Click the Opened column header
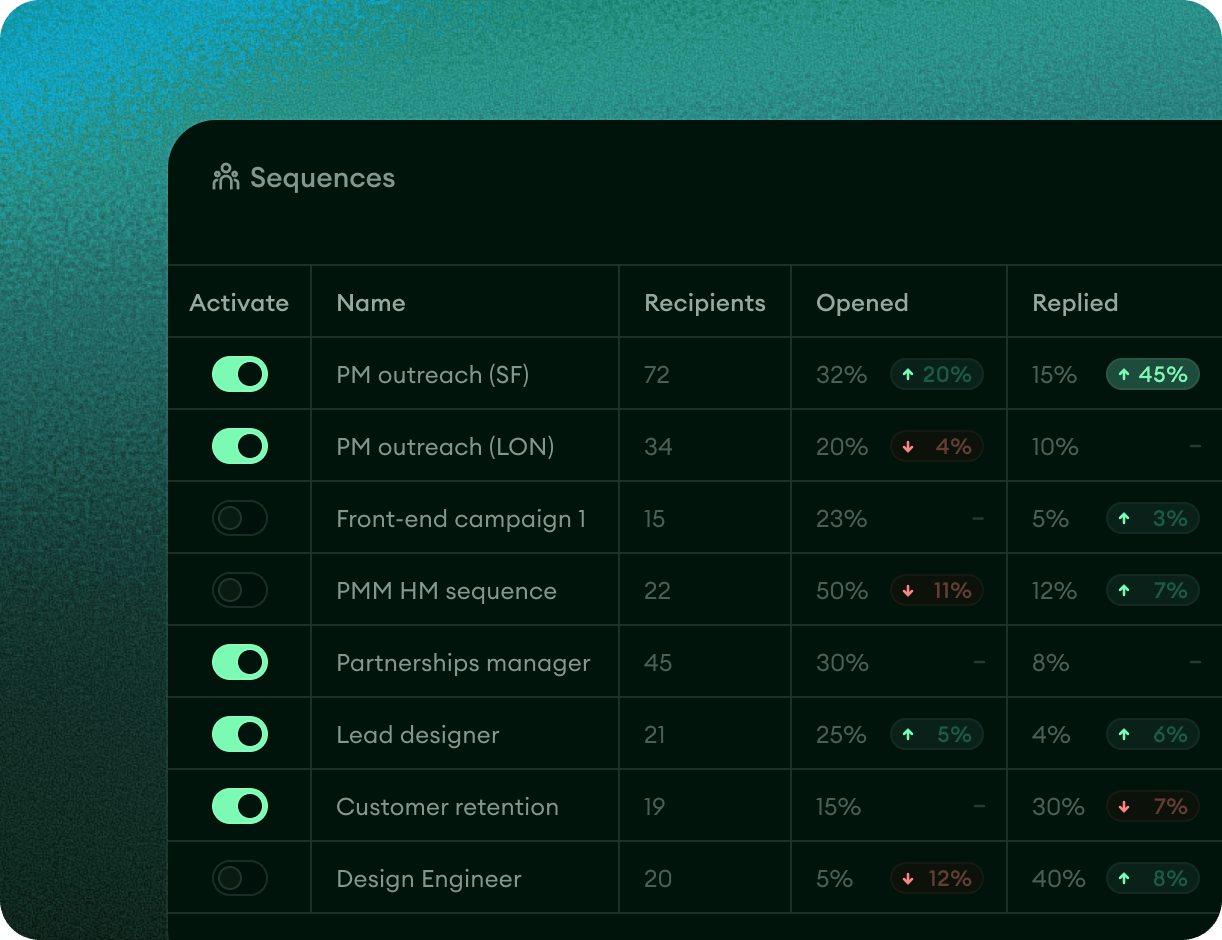Screen dimensions: 1222x940 pyautogui.click(x=862, y=303)
